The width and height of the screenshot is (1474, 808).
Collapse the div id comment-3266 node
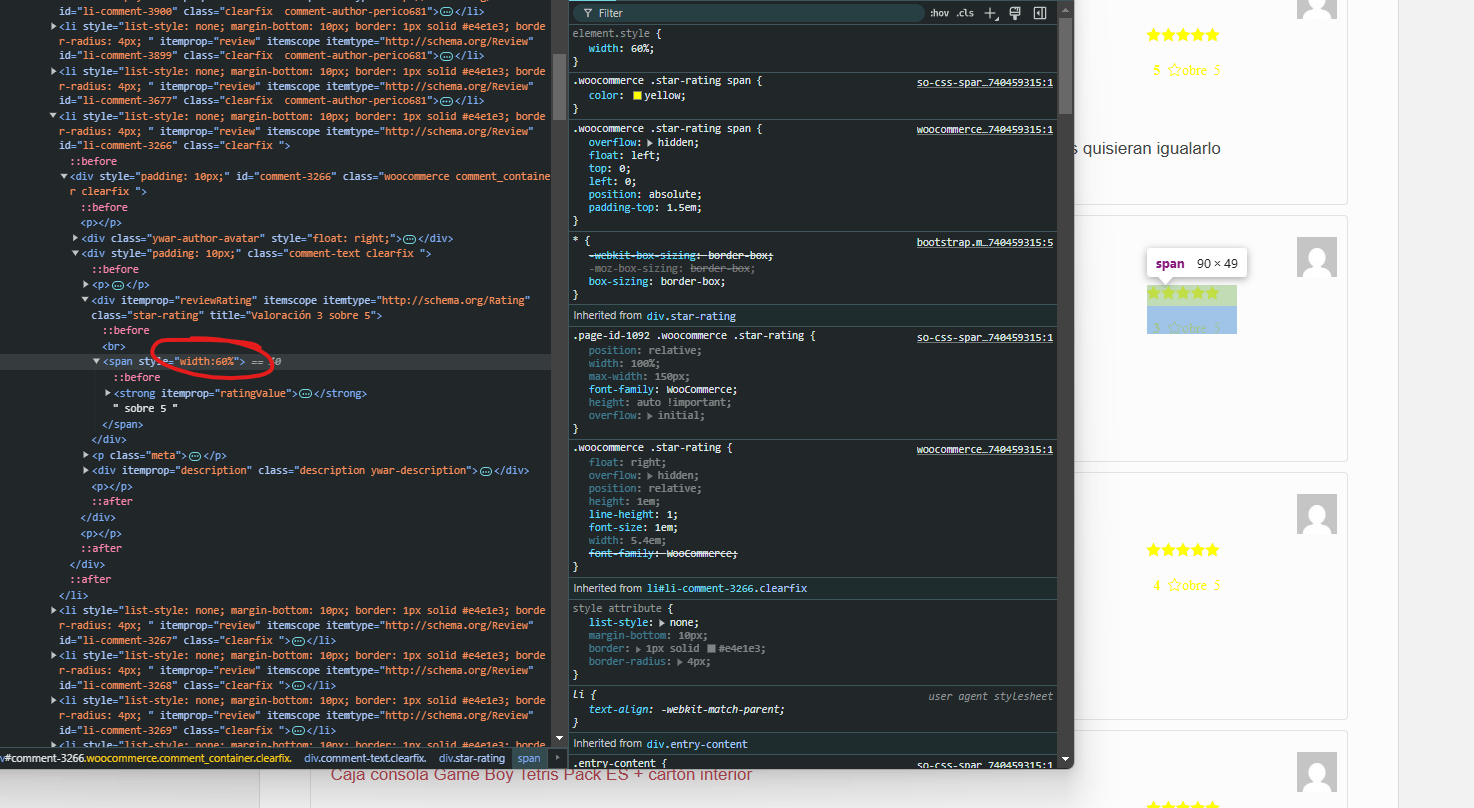[x=65, y=177]
